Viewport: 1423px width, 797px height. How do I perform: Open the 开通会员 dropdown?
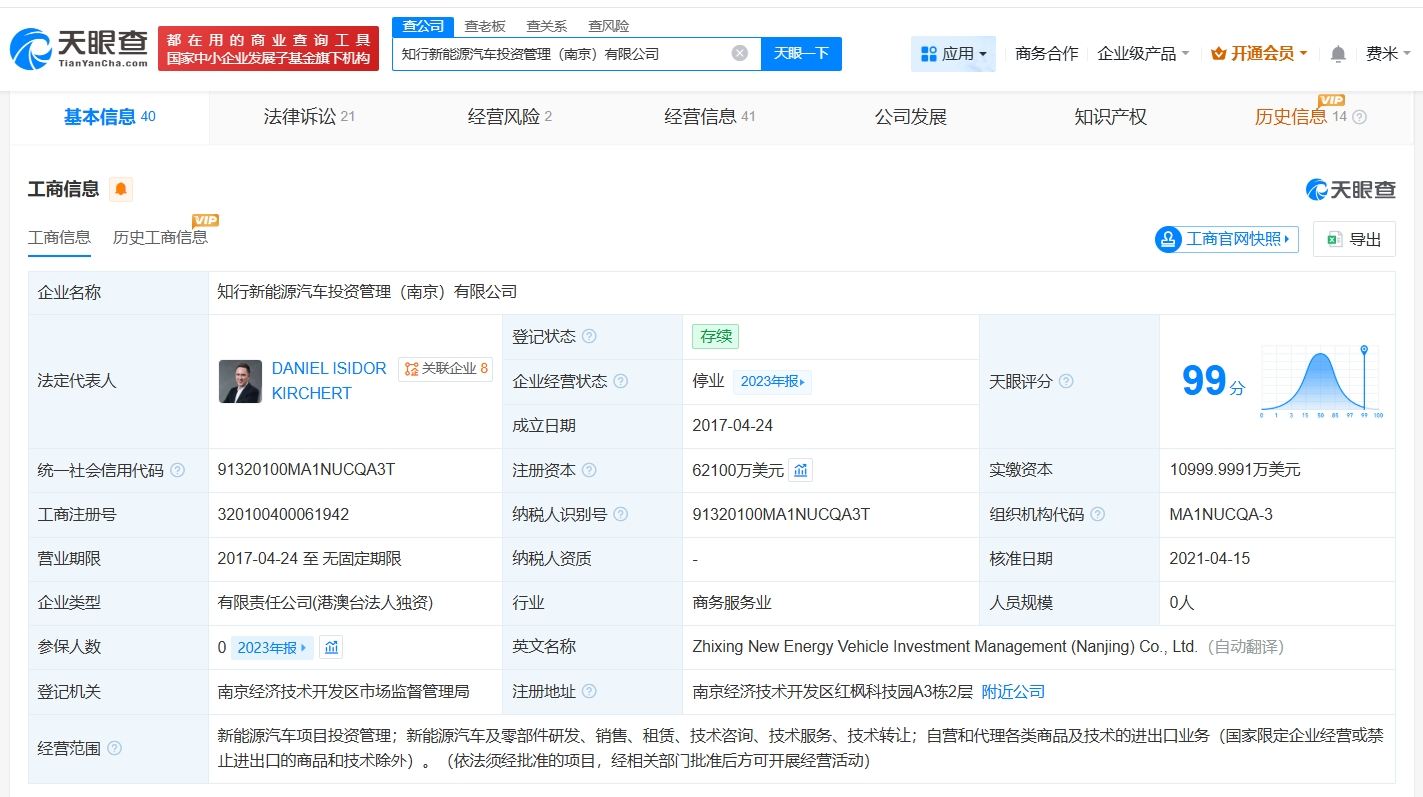point(1259,54)
